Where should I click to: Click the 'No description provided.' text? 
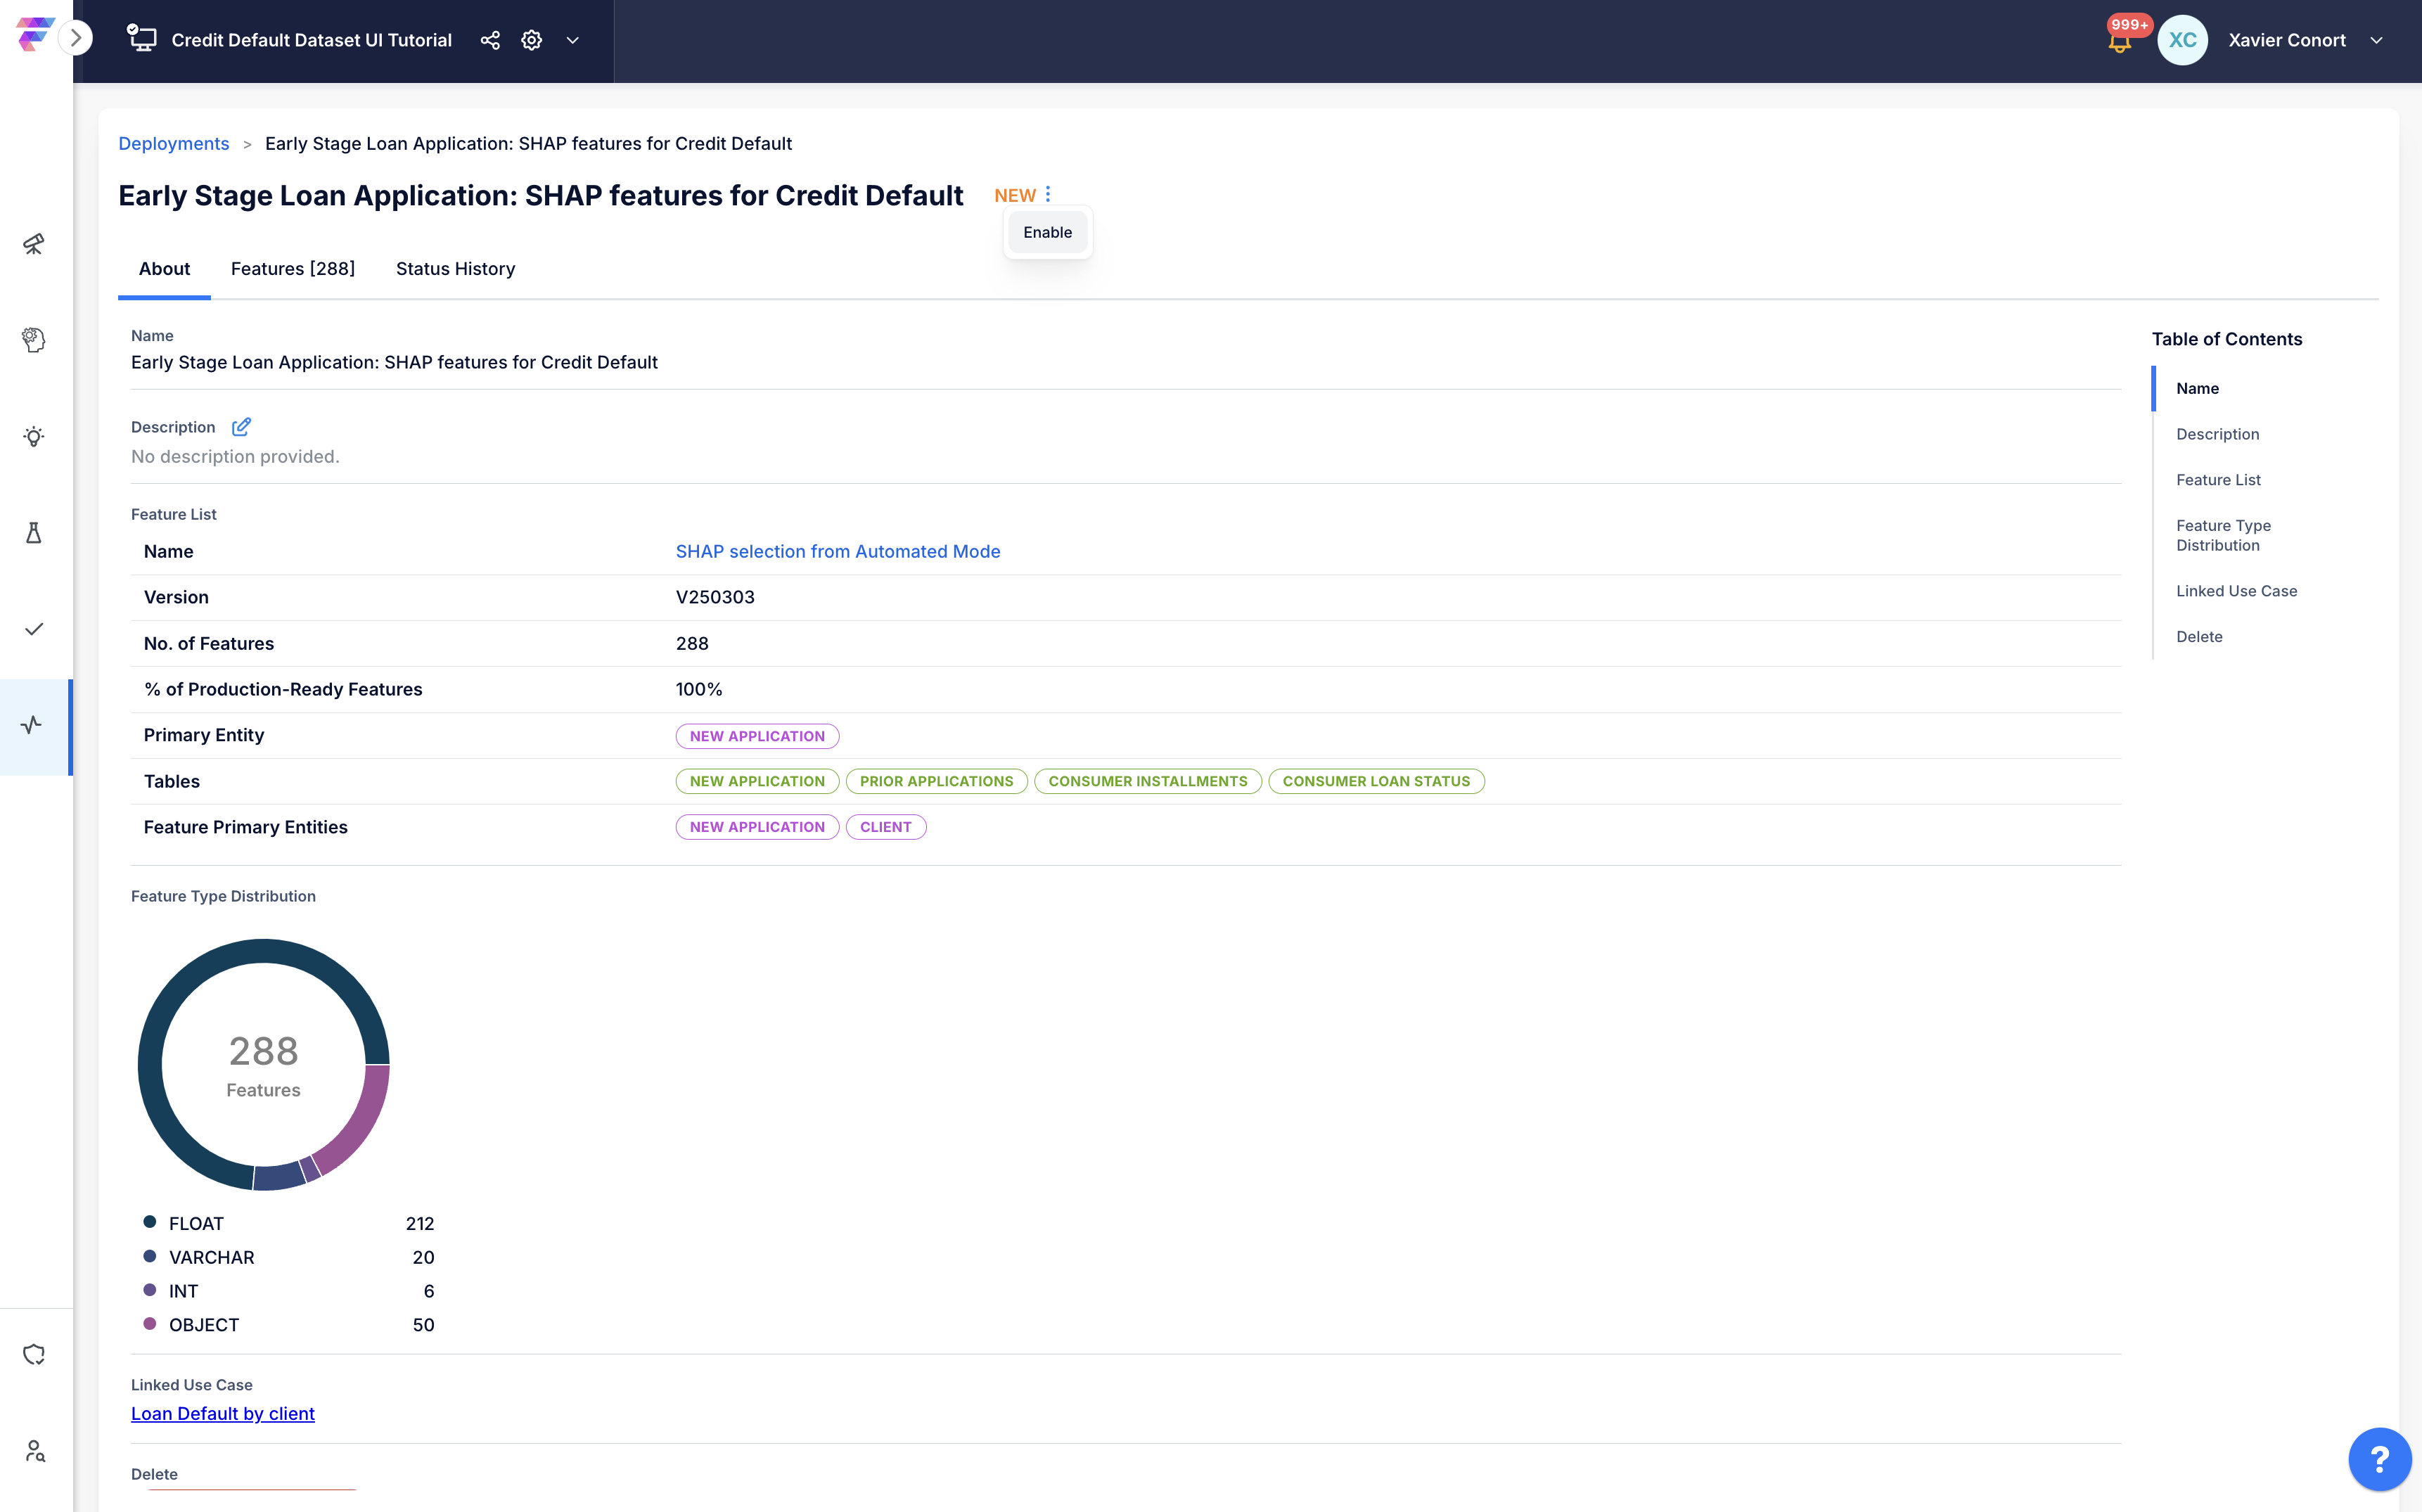pyautogui.click(x=235, y=456)
